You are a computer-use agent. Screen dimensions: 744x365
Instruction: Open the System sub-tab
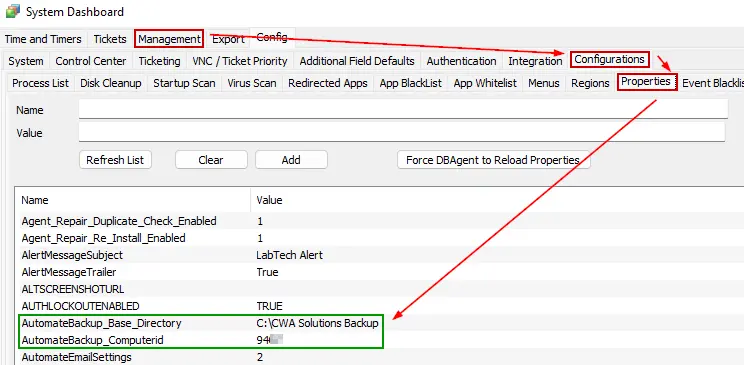[26, 61]
